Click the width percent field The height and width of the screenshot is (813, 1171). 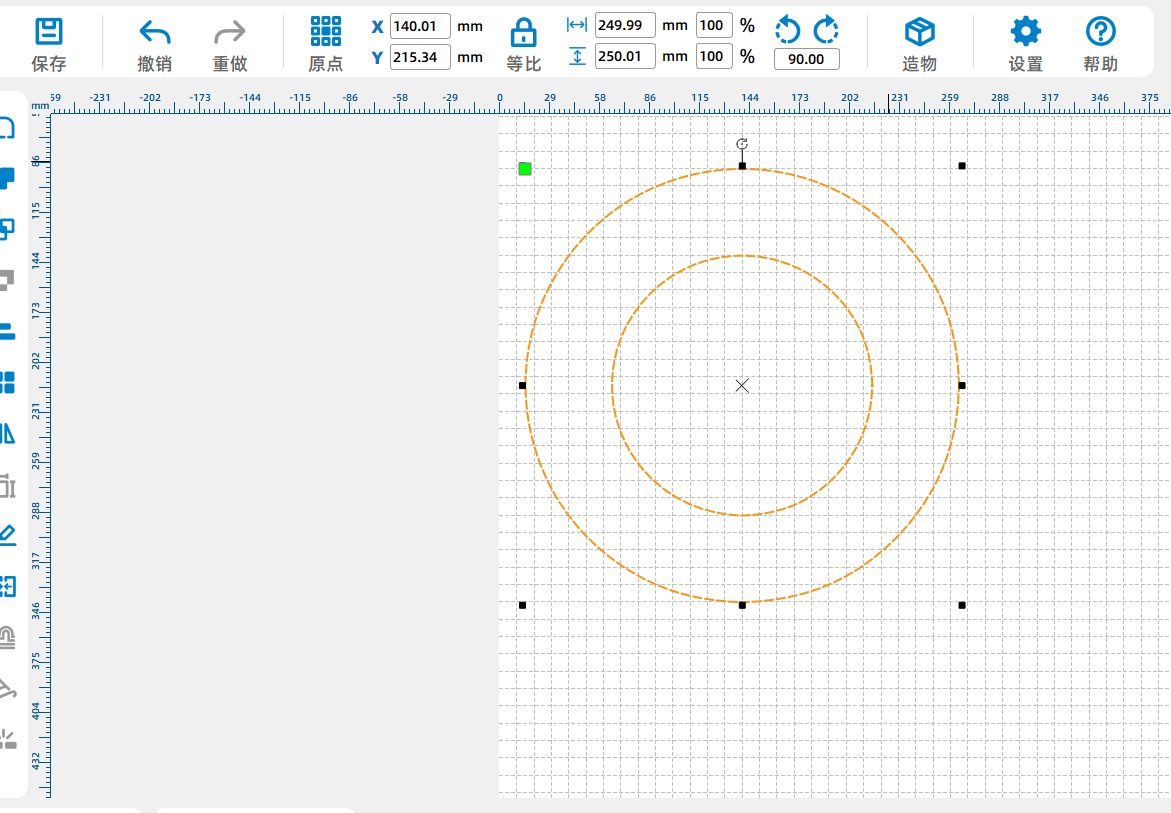(713, 25)
